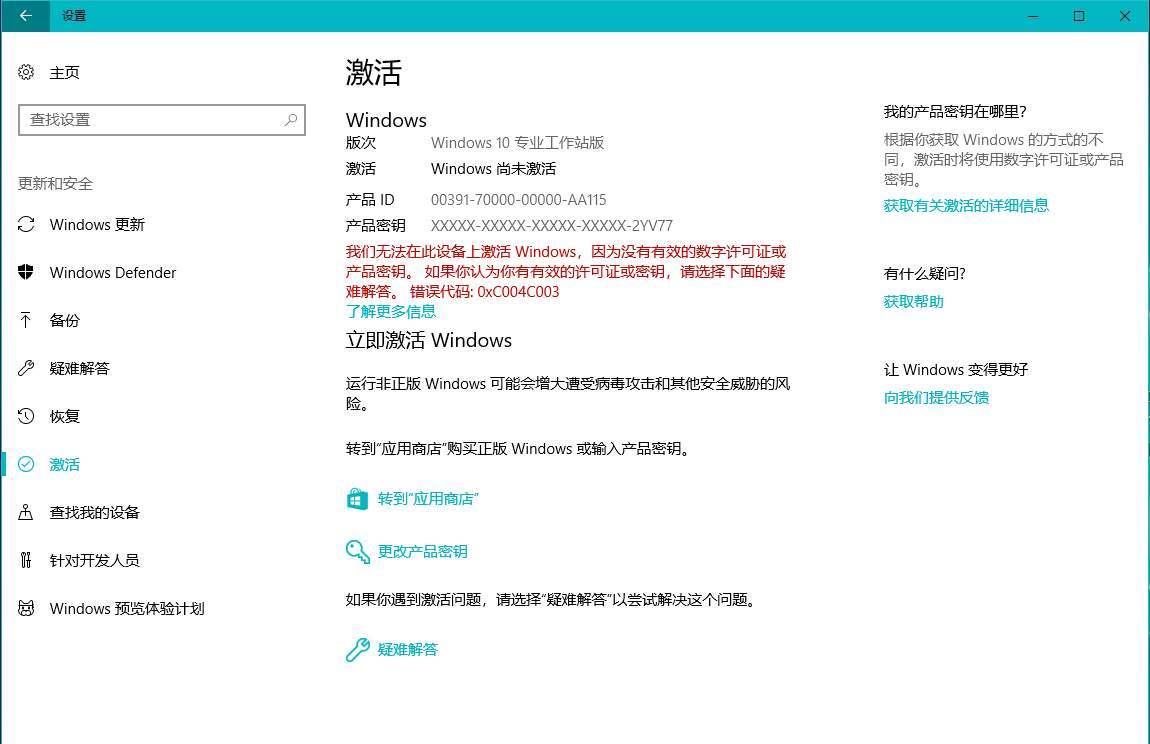The image size is (1150, 744).
Task: Click the gear icon next to 主页
Action: coord(26,72)
